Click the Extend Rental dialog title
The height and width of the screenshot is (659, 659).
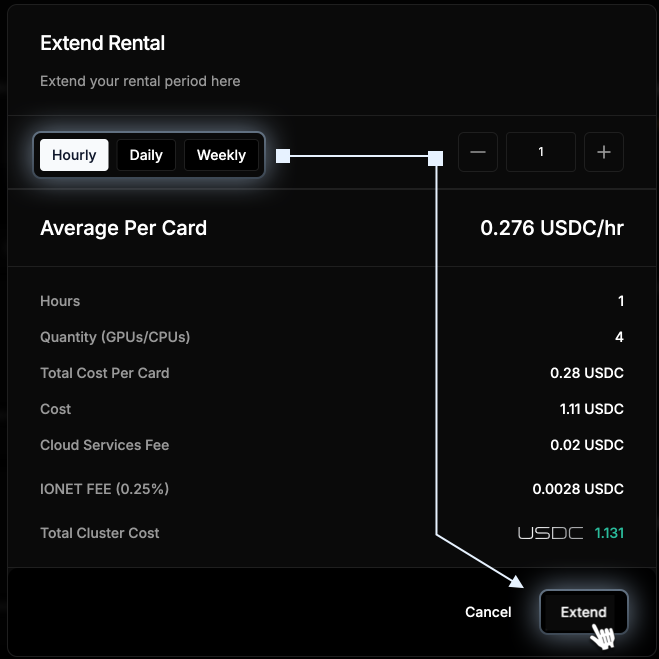[103, 43]
